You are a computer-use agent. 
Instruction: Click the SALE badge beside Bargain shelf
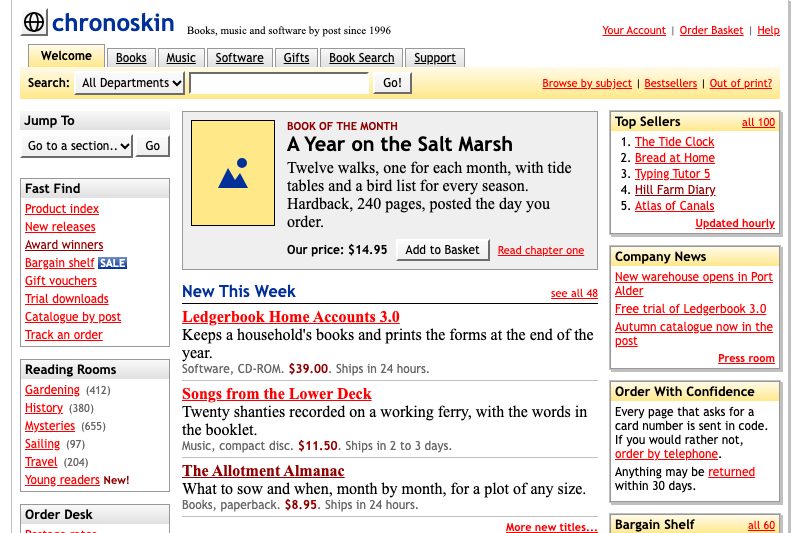pyautogui.click(x=112, y=263)
